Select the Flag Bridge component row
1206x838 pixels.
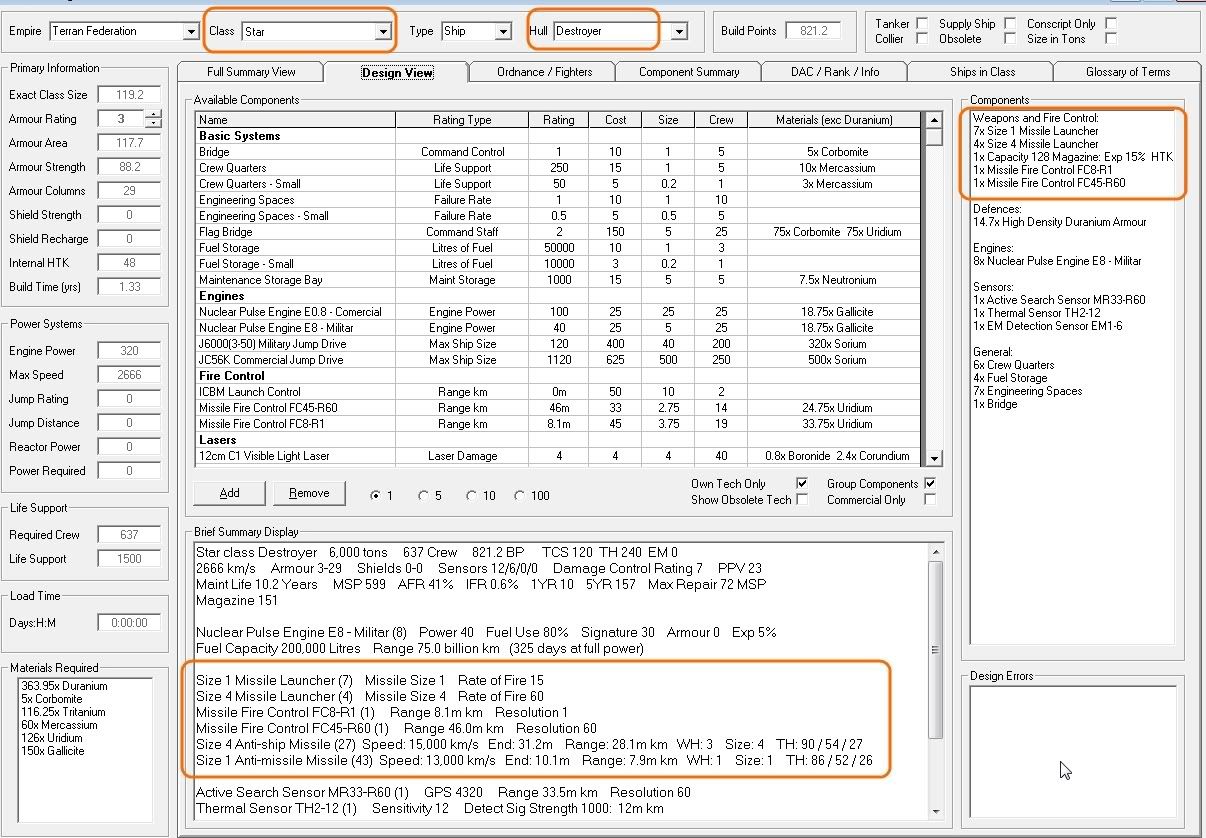(558, 232)
